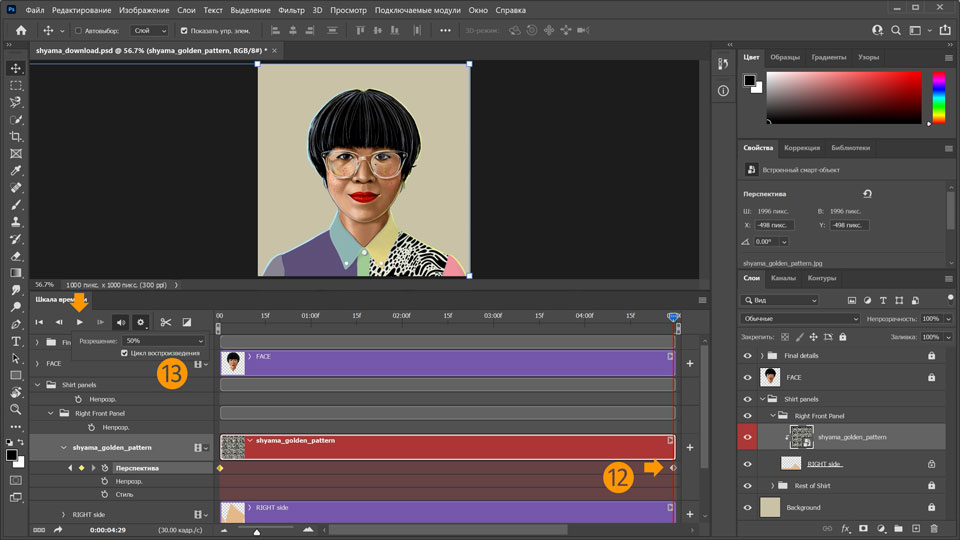The width and height of the screenshot is (960, 540).
Task: Expand the Rest of Shirt layer group
Action: tap(772, 486)
